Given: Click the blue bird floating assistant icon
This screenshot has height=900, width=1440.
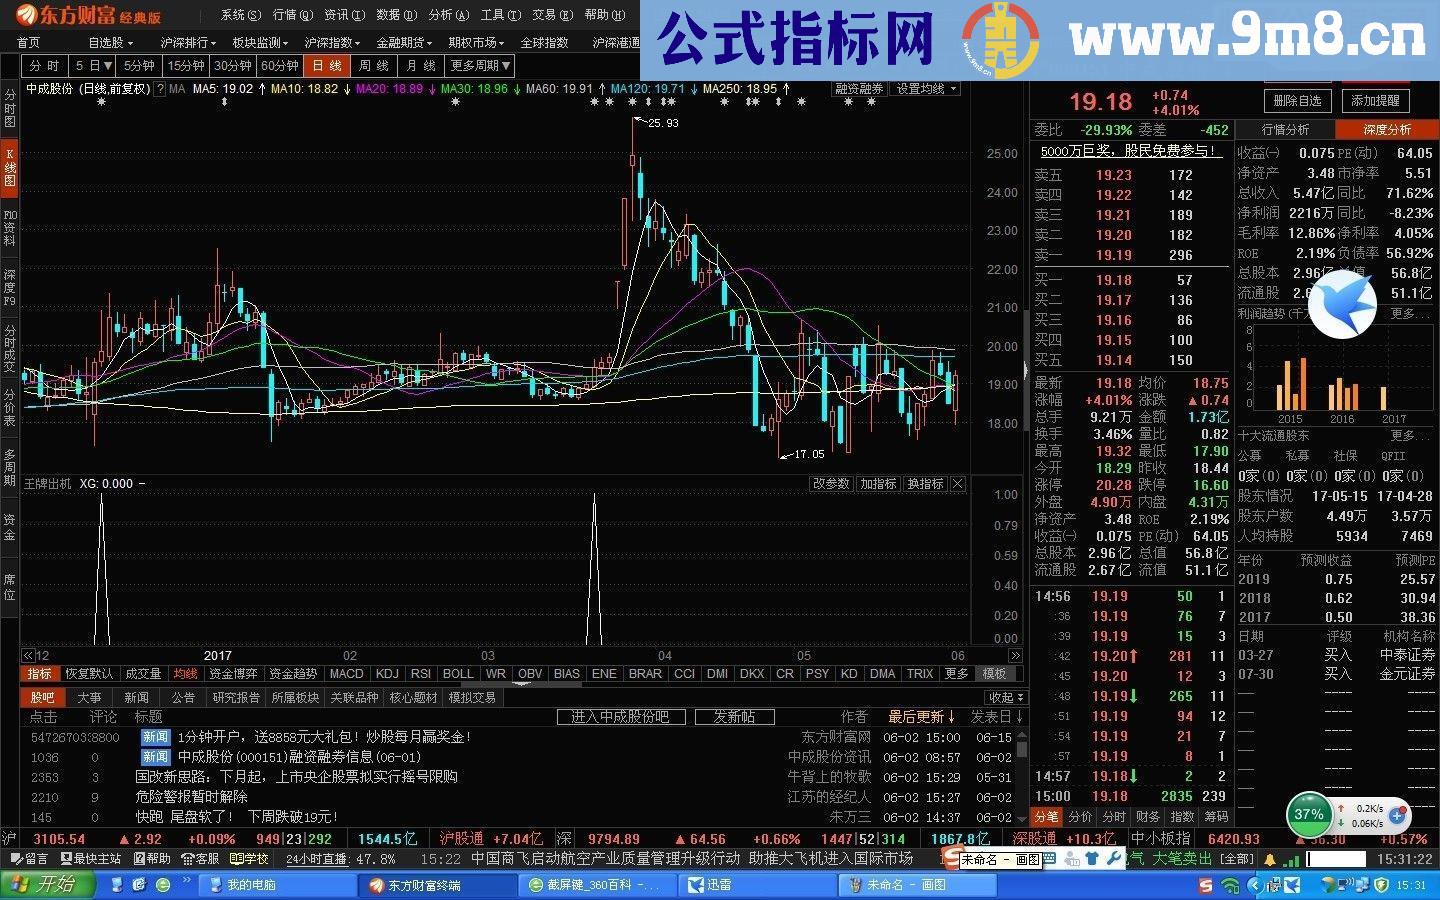Looking at the screenshot, I should click(x=1343, y=304).
